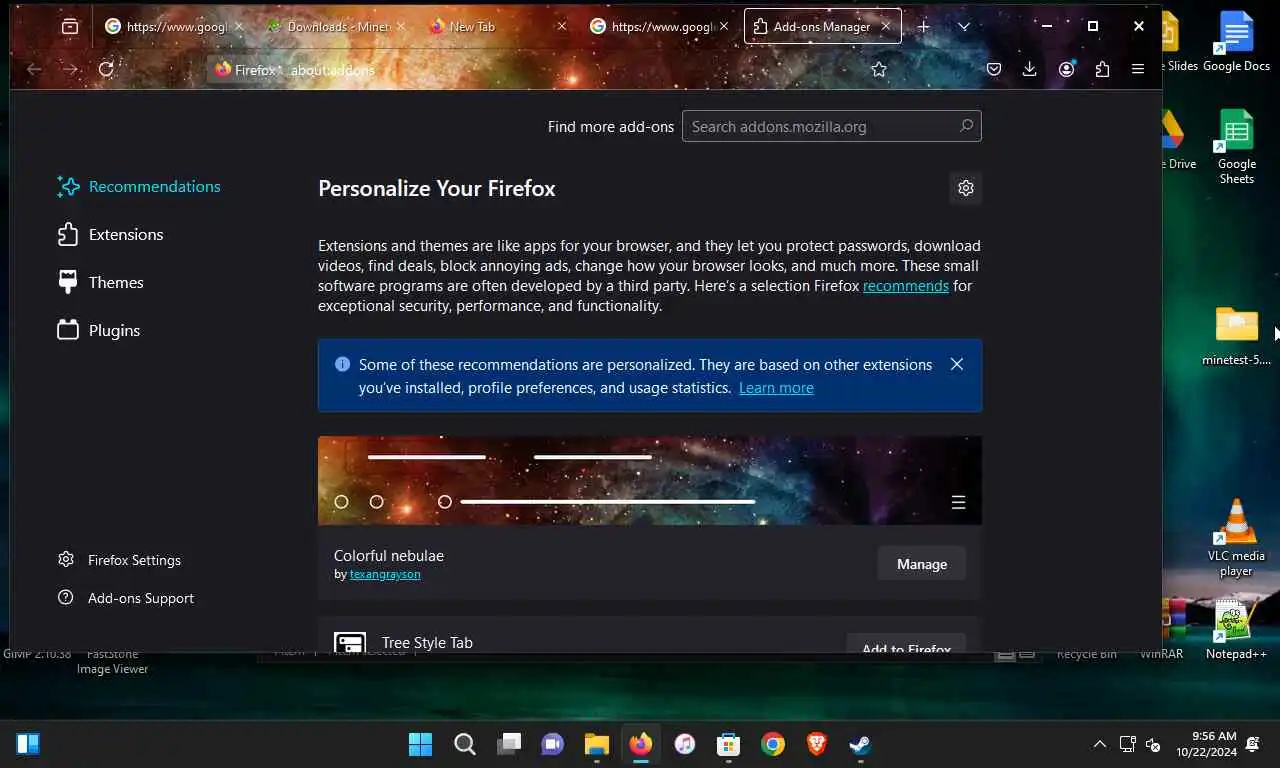Screen dimensions: 1280x768
Task: Focus the Search addons.mozilla.org field
Action: tap(831, 126)
